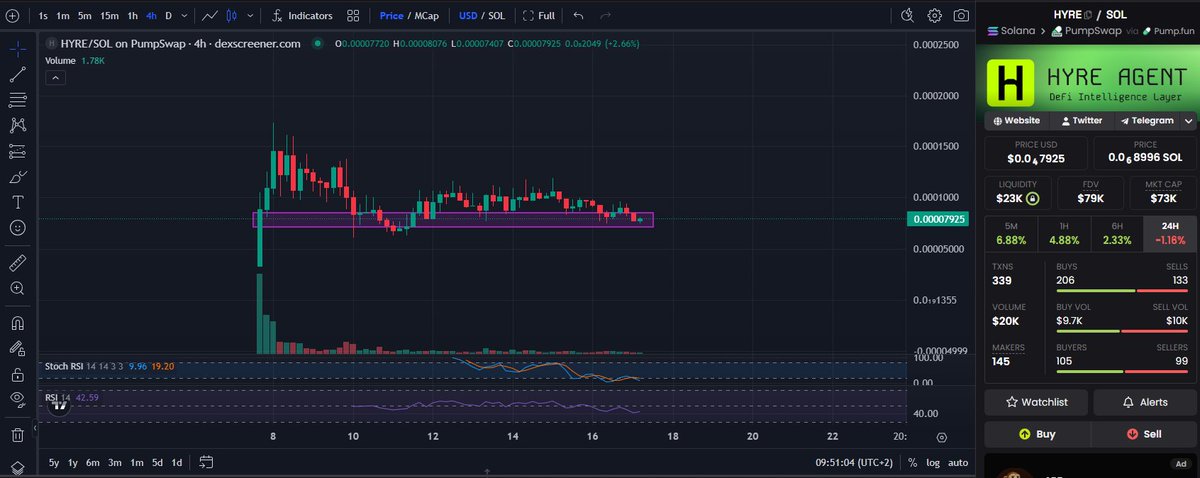1200x478 pixels.
Task: Click the trash icon to remove drawings
Action: (17, 435)
